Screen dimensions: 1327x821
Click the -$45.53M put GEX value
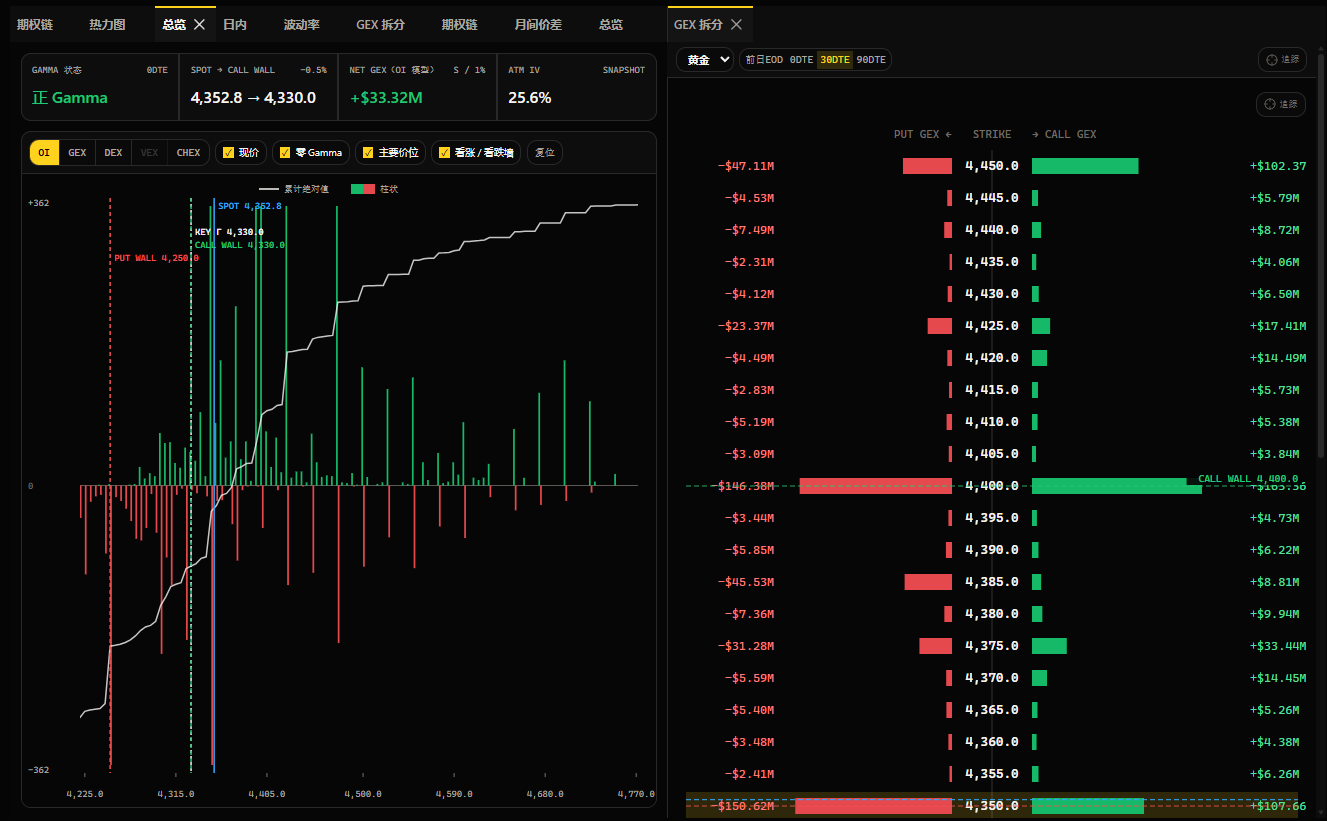click(x=746, y=582)
